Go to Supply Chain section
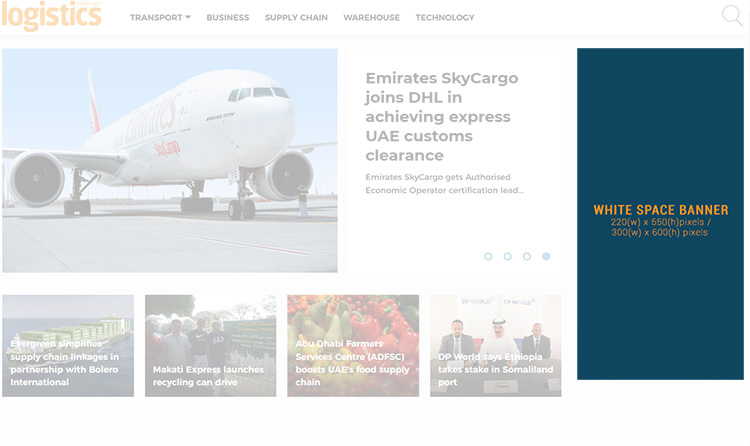The image size is (750, 446). (x=296, y=18)
